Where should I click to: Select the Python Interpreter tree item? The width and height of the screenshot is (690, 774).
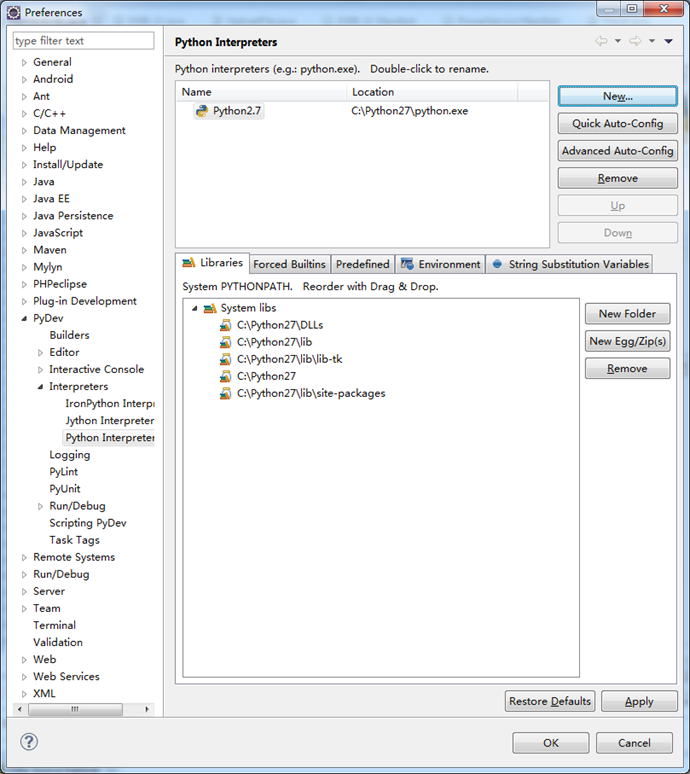pyautogui.click(x=110, y=438)
